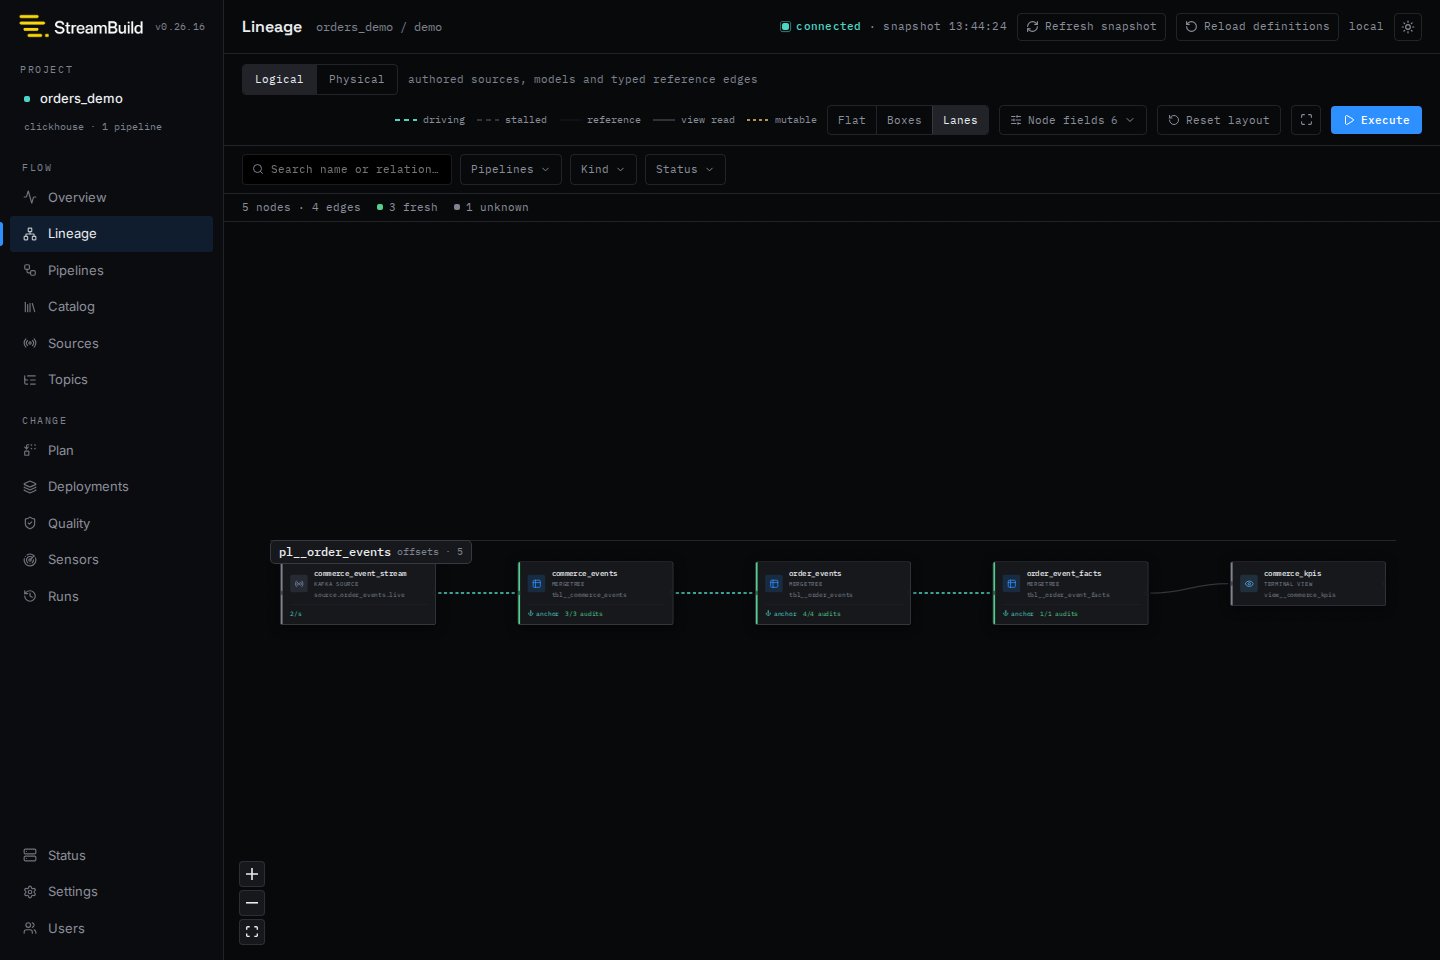Select the Flat layout mode
Screen dimensions: 1440x960
click(852, 120)
